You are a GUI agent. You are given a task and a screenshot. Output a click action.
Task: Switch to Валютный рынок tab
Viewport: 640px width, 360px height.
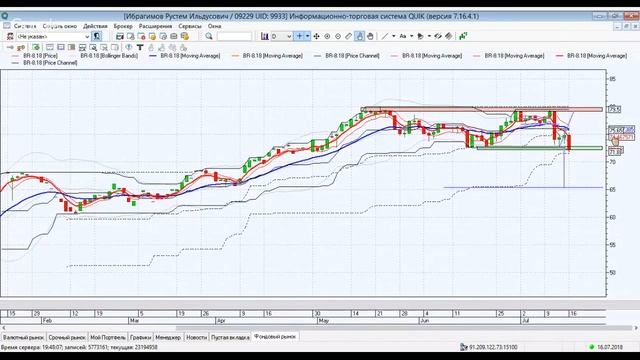click(23, 338)
